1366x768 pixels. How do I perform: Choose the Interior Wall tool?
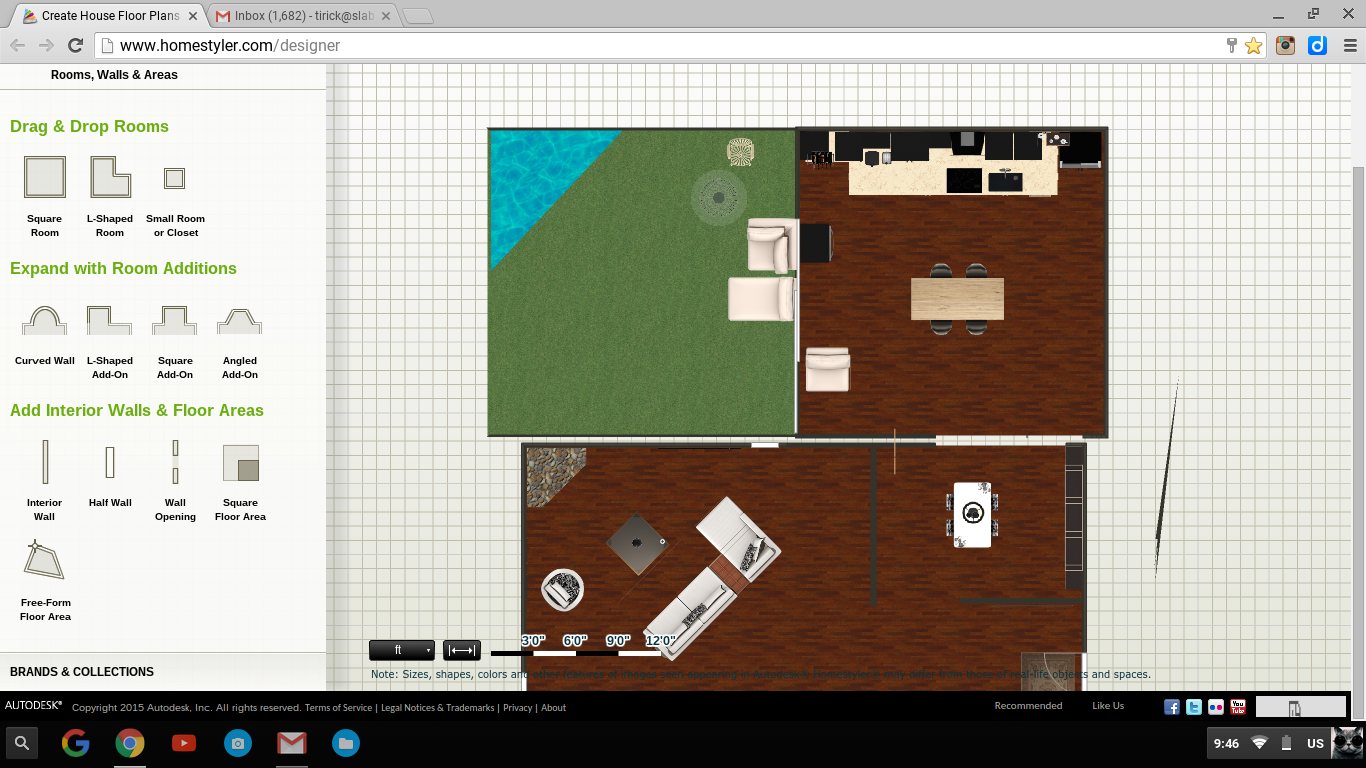45,462
